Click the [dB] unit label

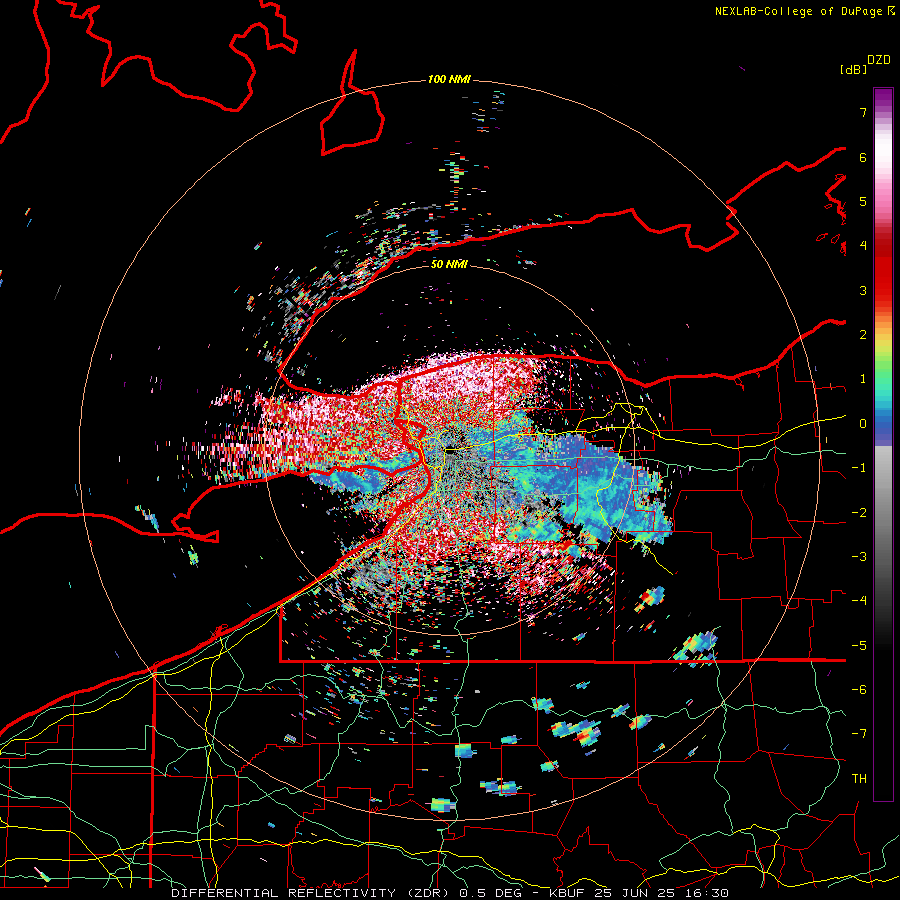point(853,70)
